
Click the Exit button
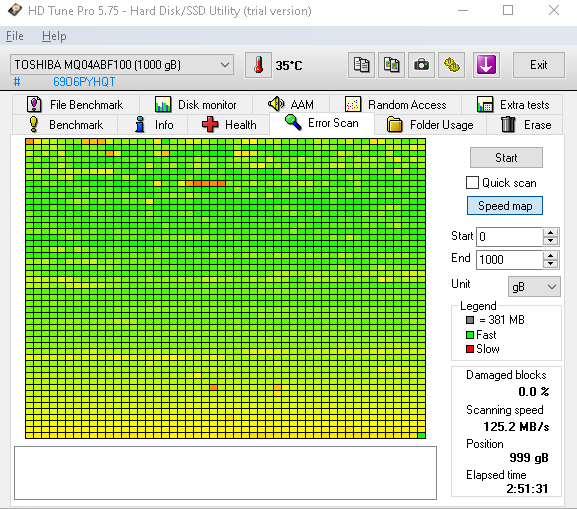click(x=538, y=65)
